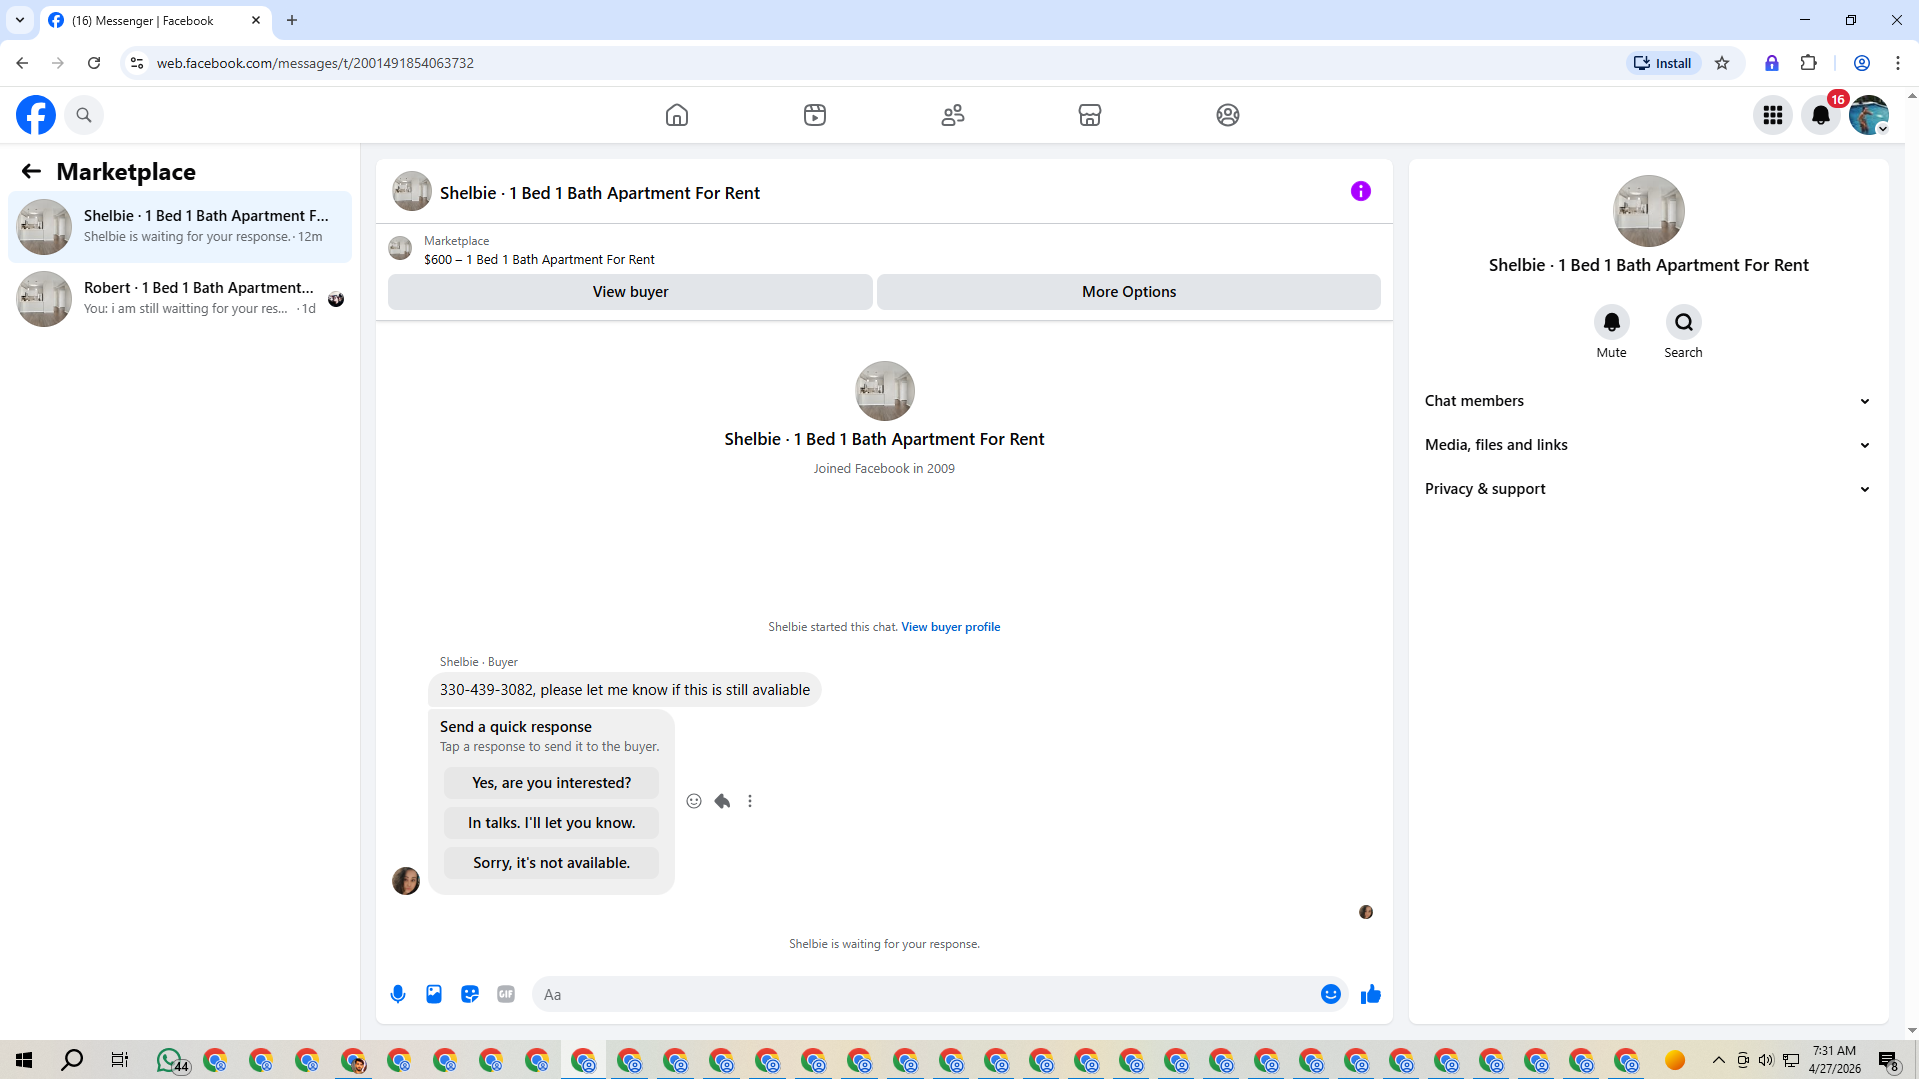Open the Marketplace storefront icon
Viewport: 1919px width, 1079px height.
coord(1090,115)
